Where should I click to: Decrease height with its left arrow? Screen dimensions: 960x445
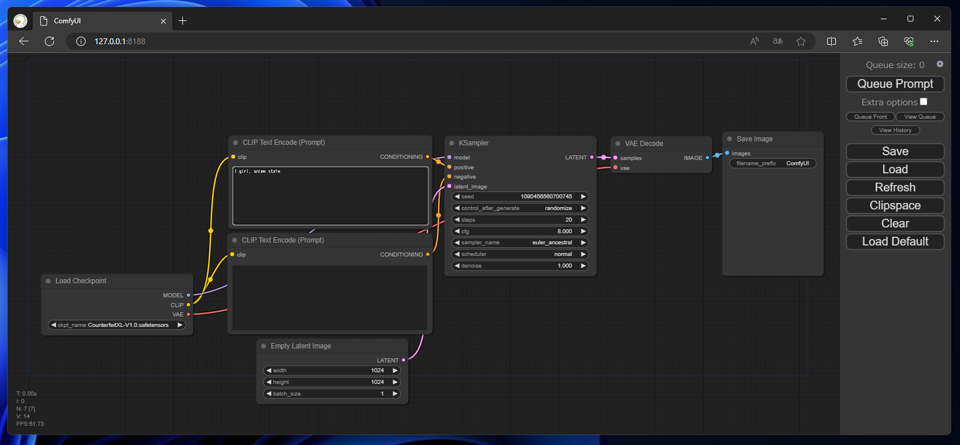268,382
